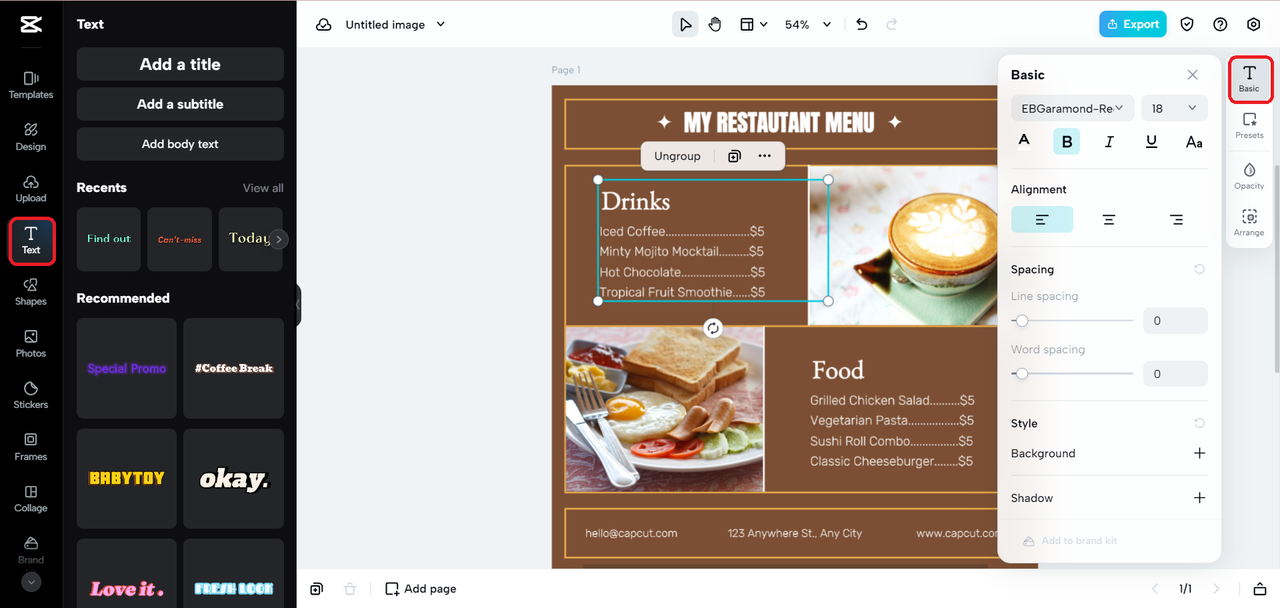Click Add a title button
This screenshot has height=608, width=1280.
[180, 64]
